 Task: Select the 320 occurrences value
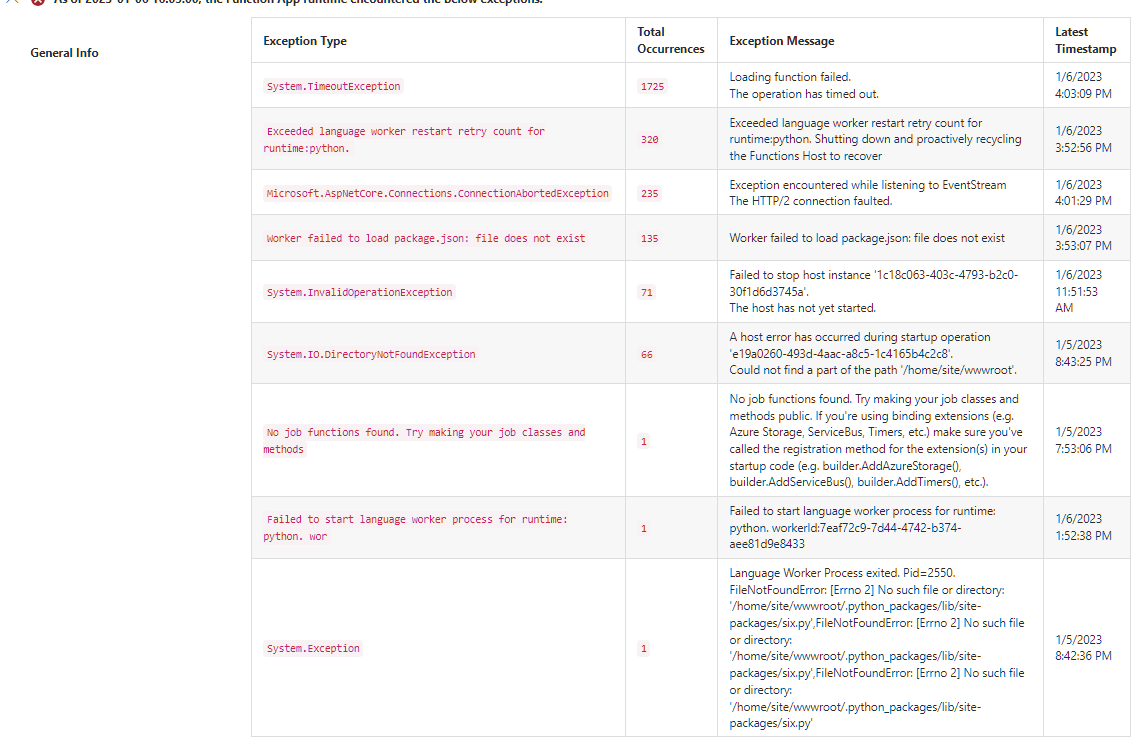pyautogui.click(x=649, y=139)
